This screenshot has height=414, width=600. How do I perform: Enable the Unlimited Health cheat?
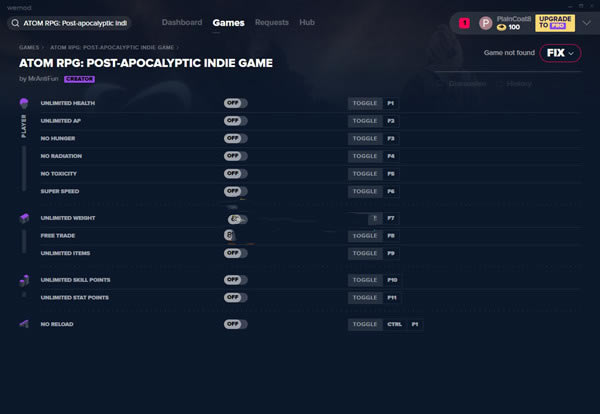pos(235,103)
